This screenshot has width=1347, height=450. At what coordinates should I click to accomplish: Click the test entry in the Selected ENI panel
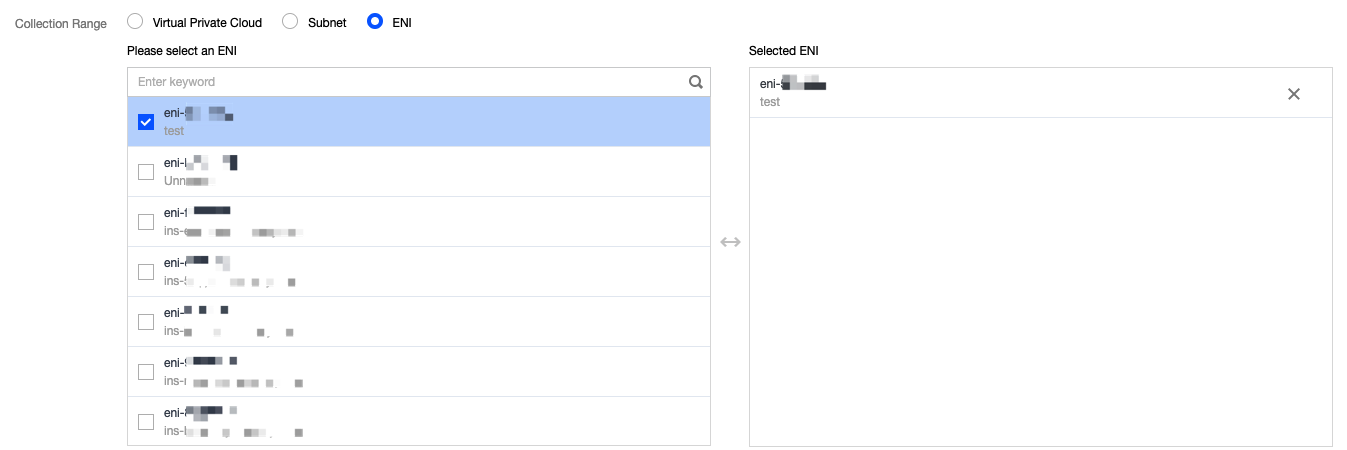pyautogui.click(x=792, y=92)
